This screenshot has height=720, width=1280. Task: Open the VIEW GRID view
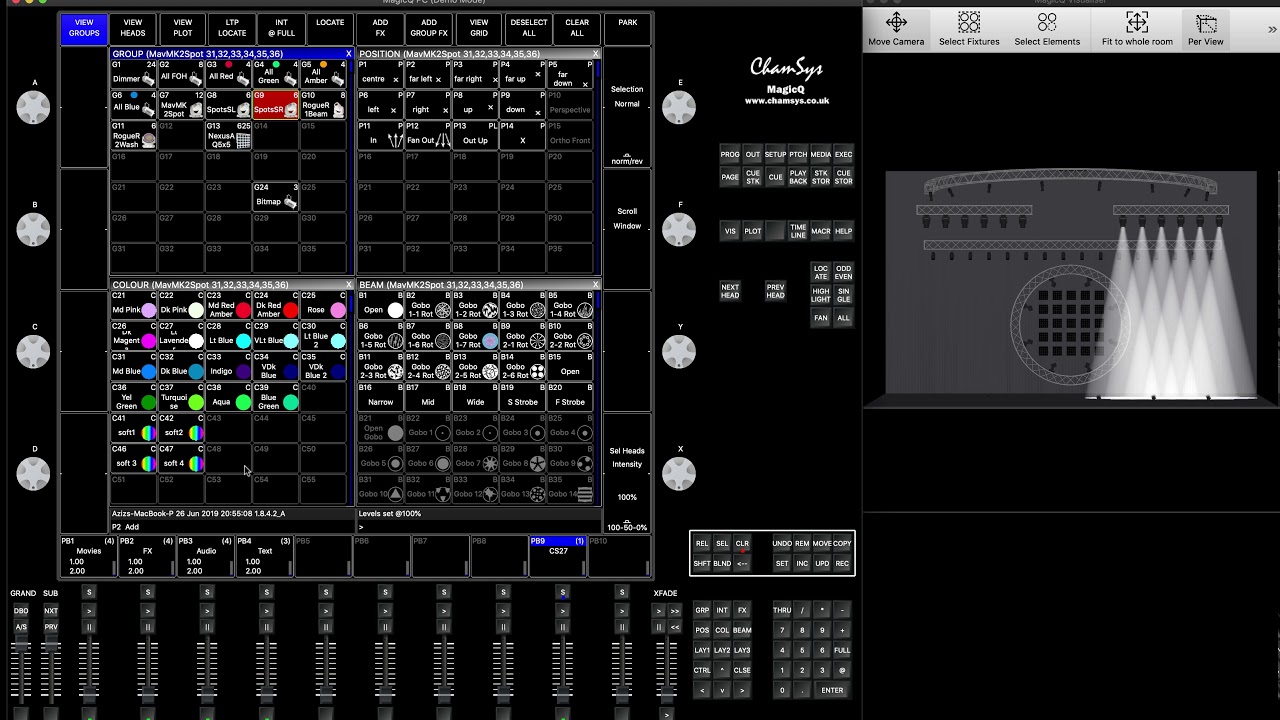(479, 27)
